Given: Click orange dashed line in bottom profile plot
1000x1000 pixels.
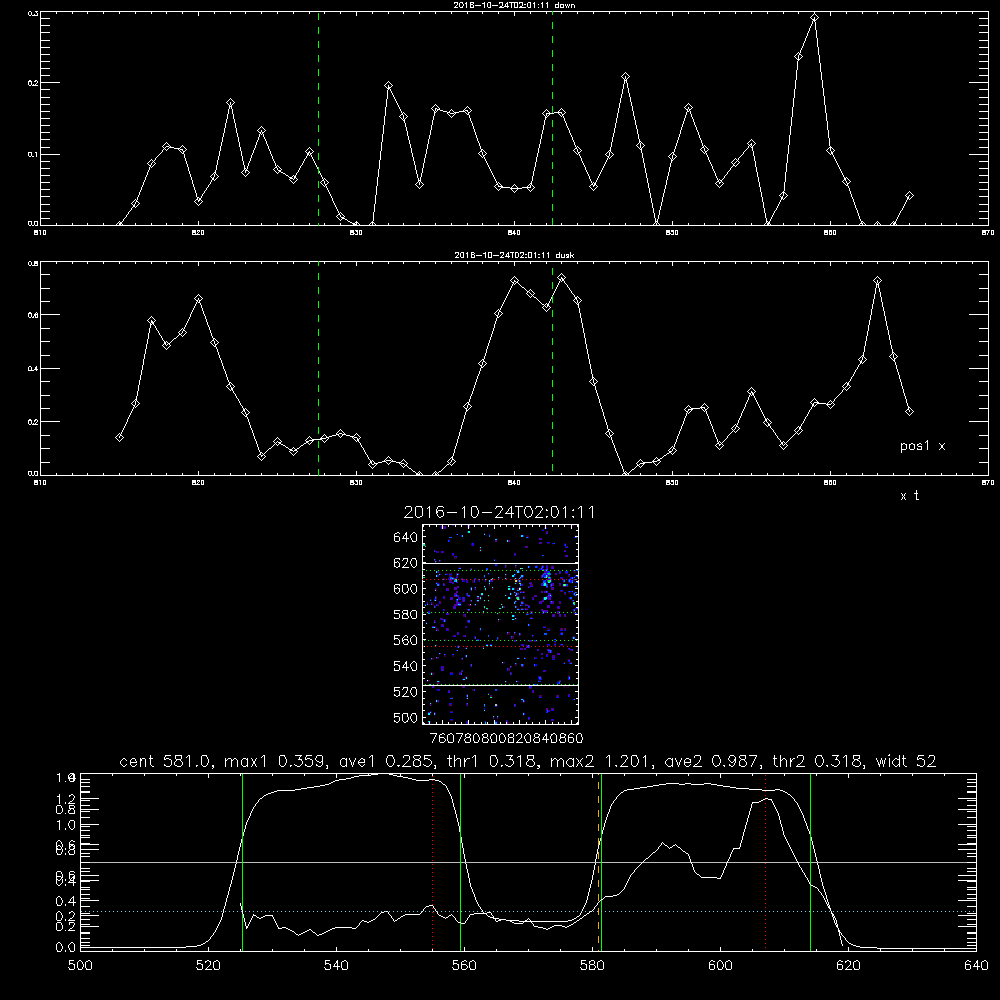Looking at the screenshot, I should (x=598, y=861).
